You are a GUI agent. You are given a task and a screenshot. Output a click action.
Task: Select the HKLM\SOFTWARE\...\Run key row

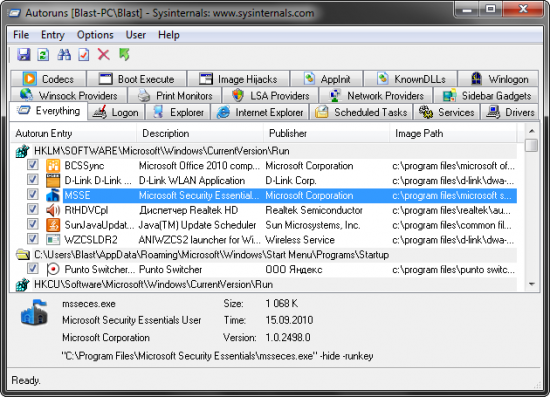click(267, 151)
